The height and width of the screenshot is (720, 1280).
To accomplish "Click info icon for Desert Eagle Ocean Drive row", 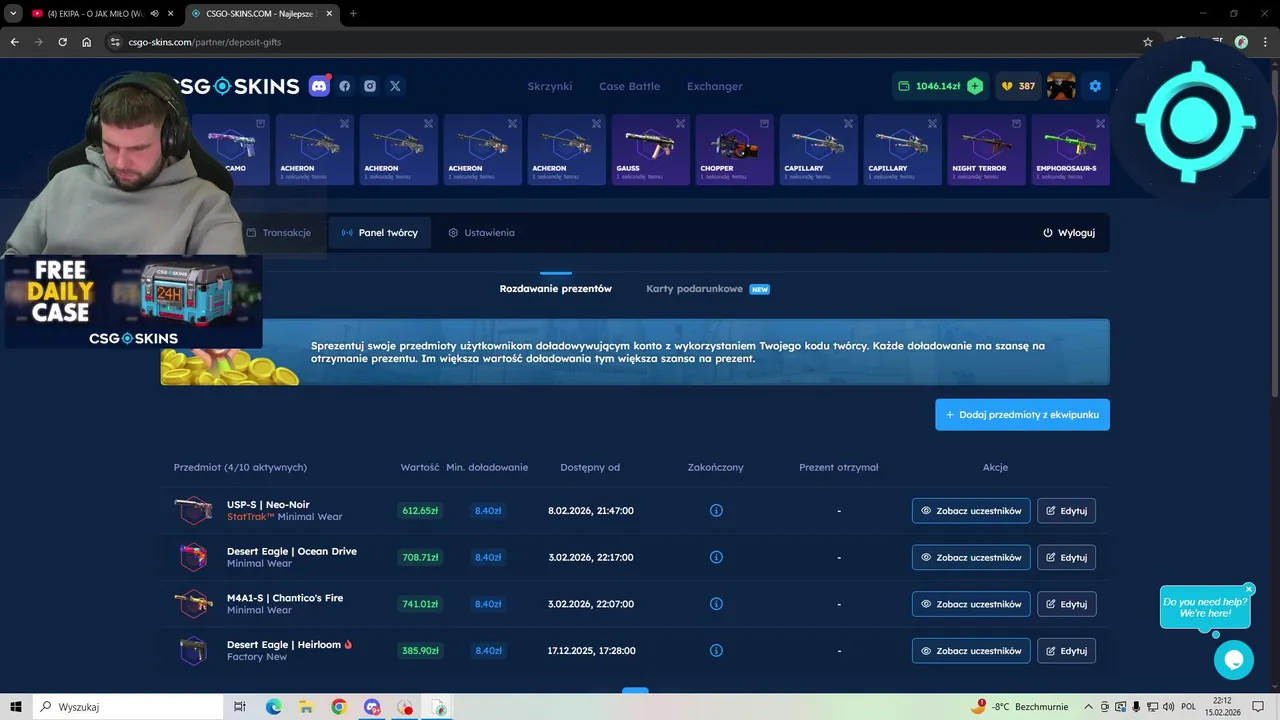I will click(x=716, y=557).
